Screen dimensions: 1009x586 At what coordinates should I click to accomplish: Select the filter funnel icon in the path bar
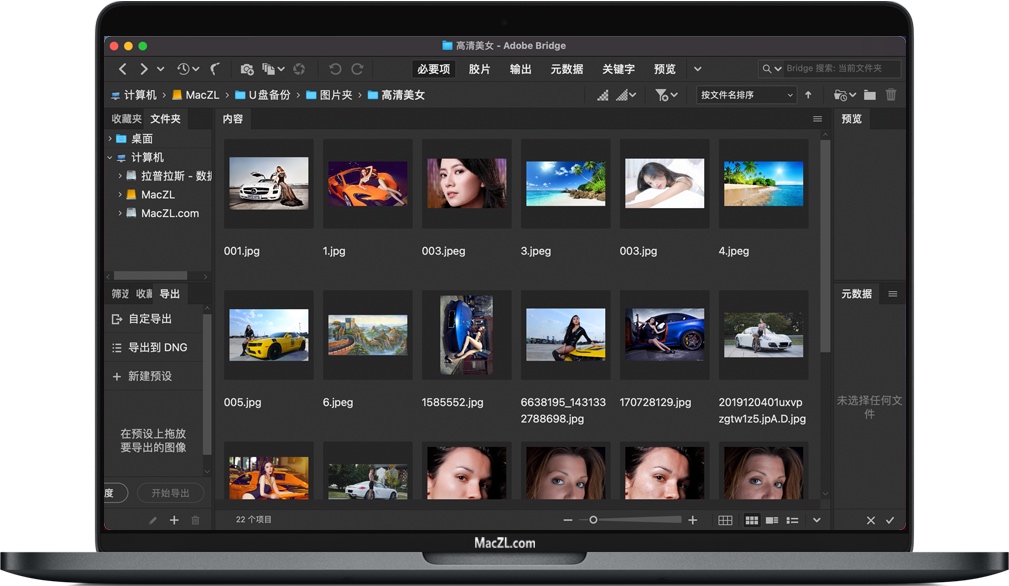tap(660, 94)
